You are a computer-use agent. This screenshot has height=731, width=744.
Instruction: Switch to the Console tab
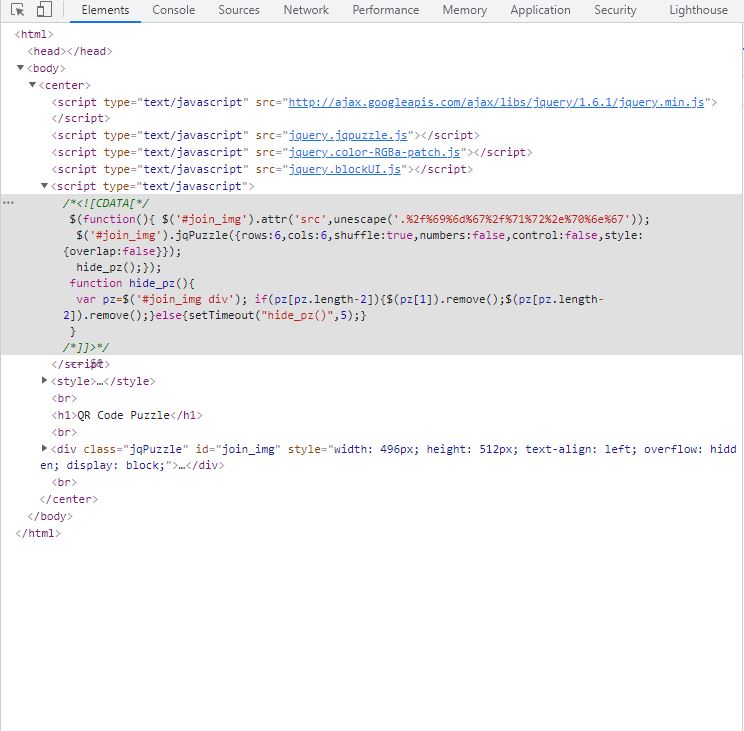click(174, 10)
